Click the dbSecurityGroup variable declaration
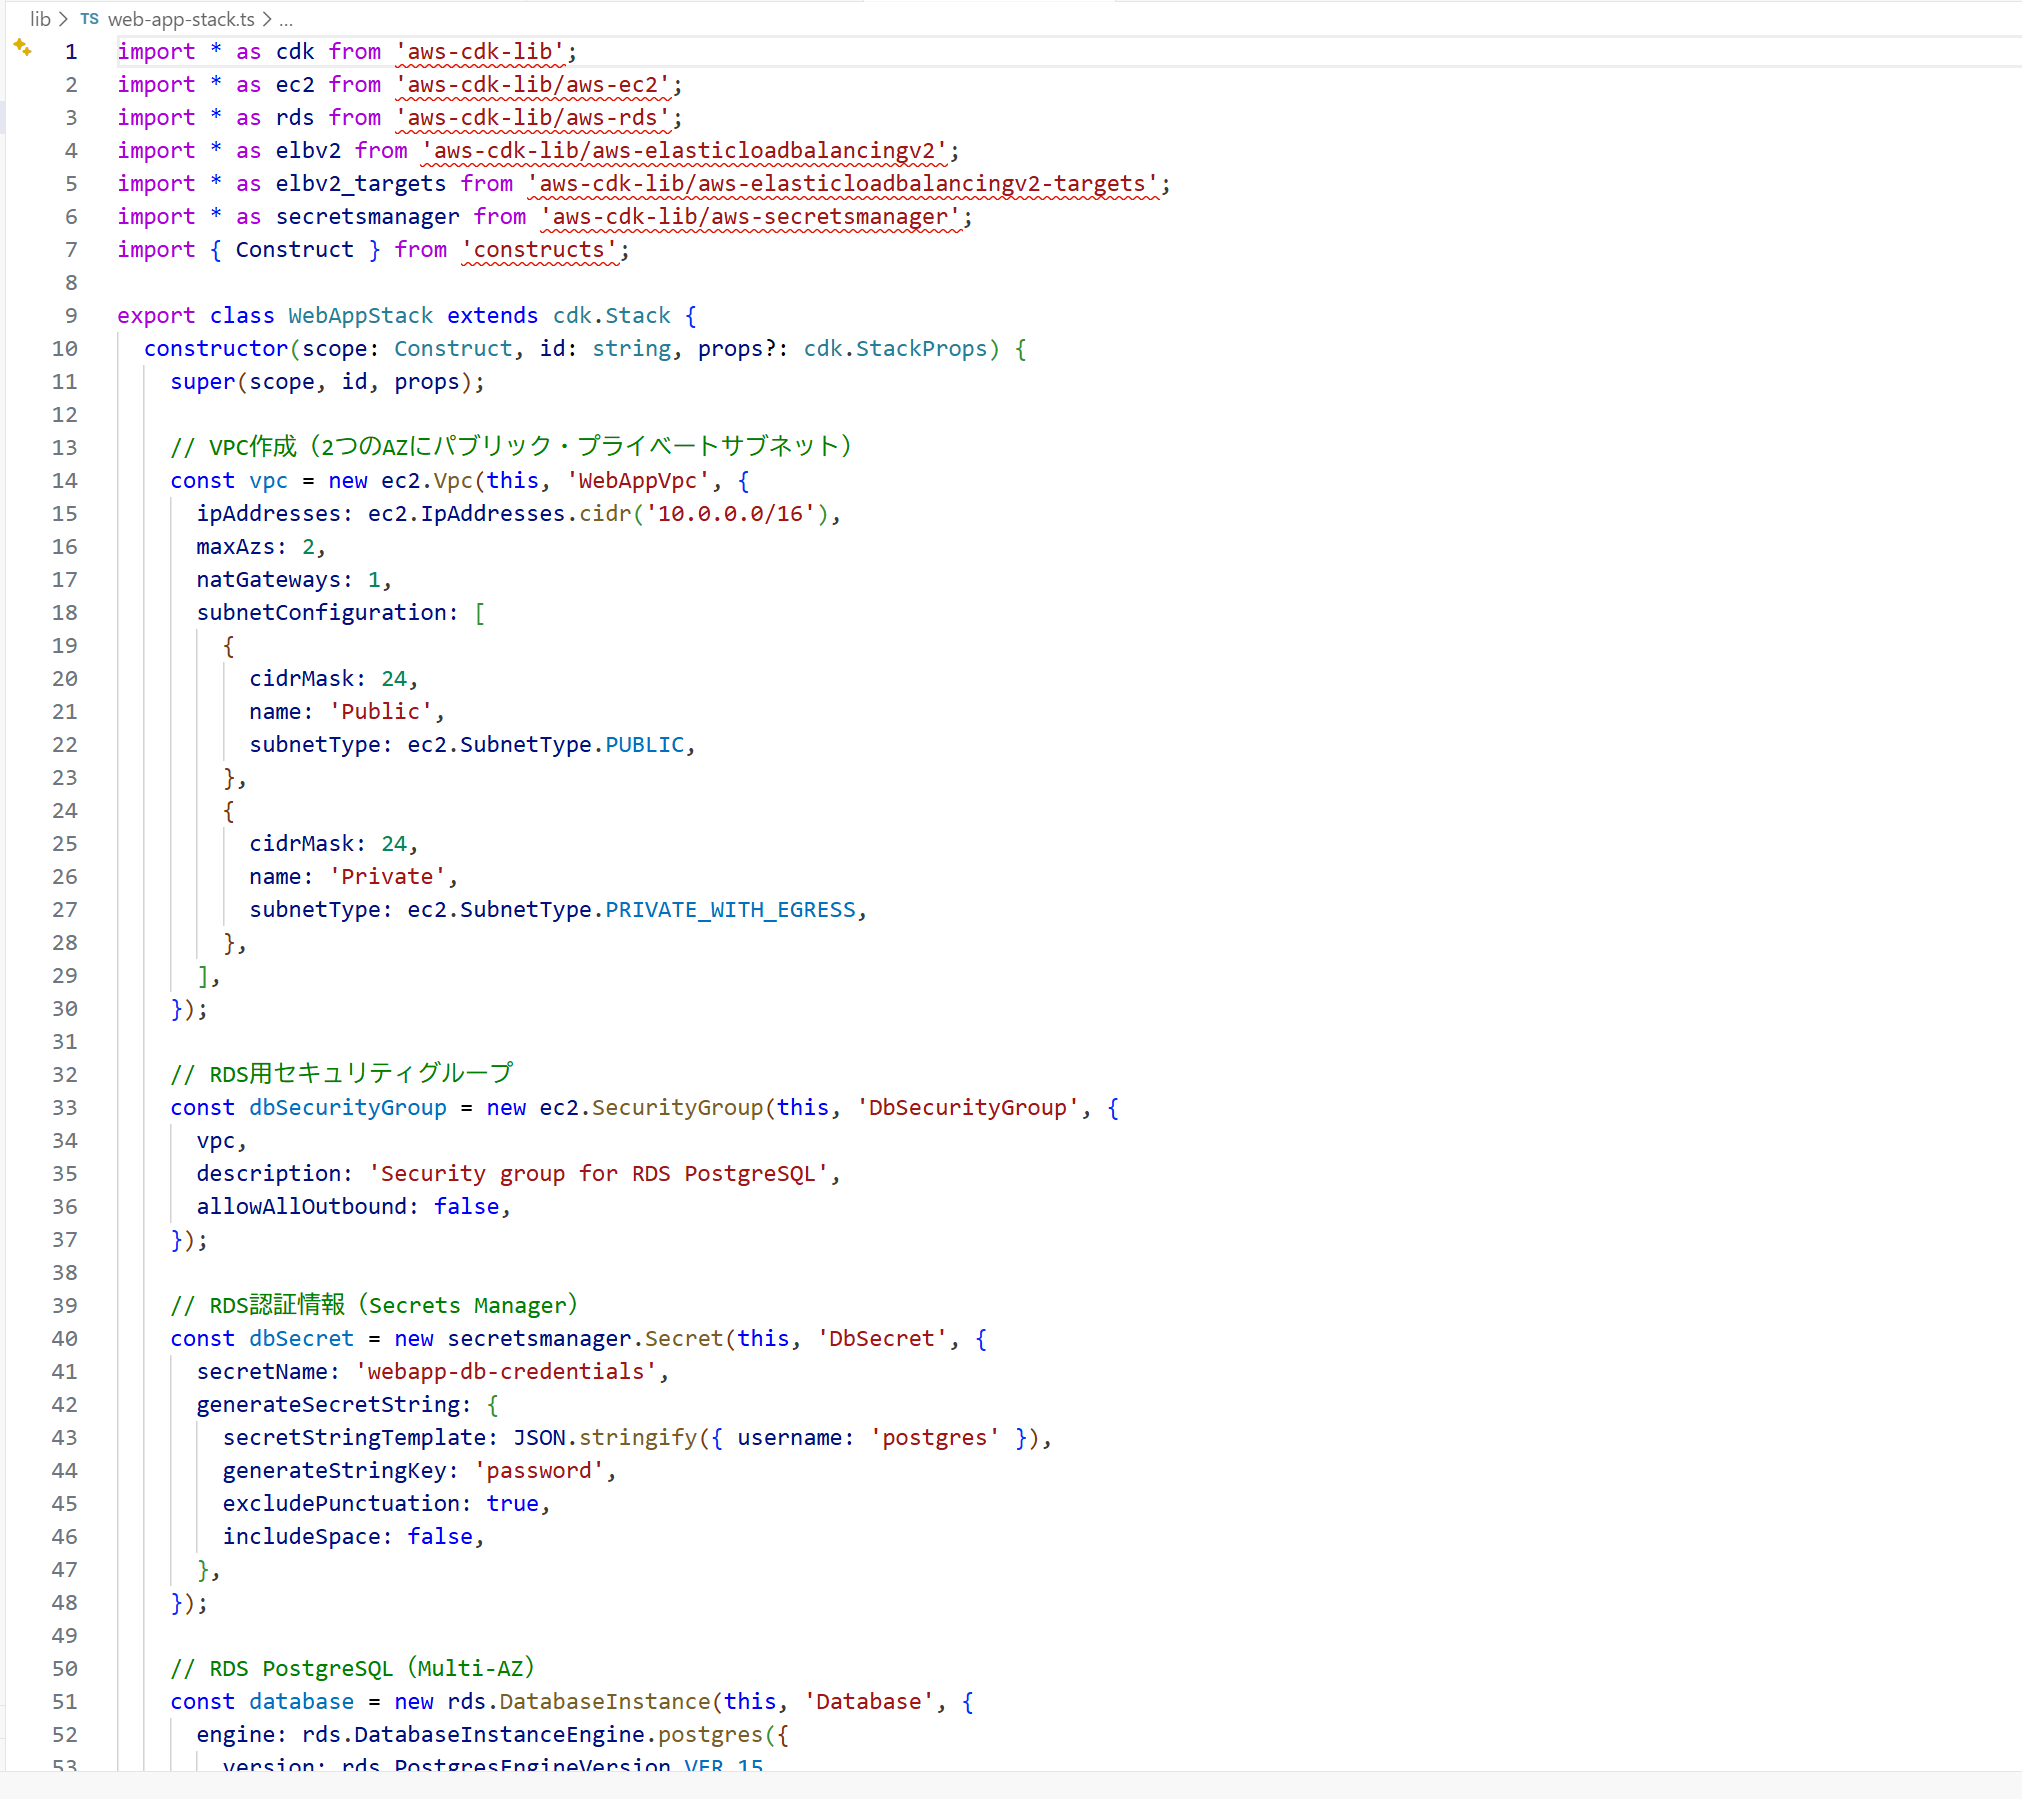The width and height of the screenshot is (2022, 1799). [x=347, y=1107]
